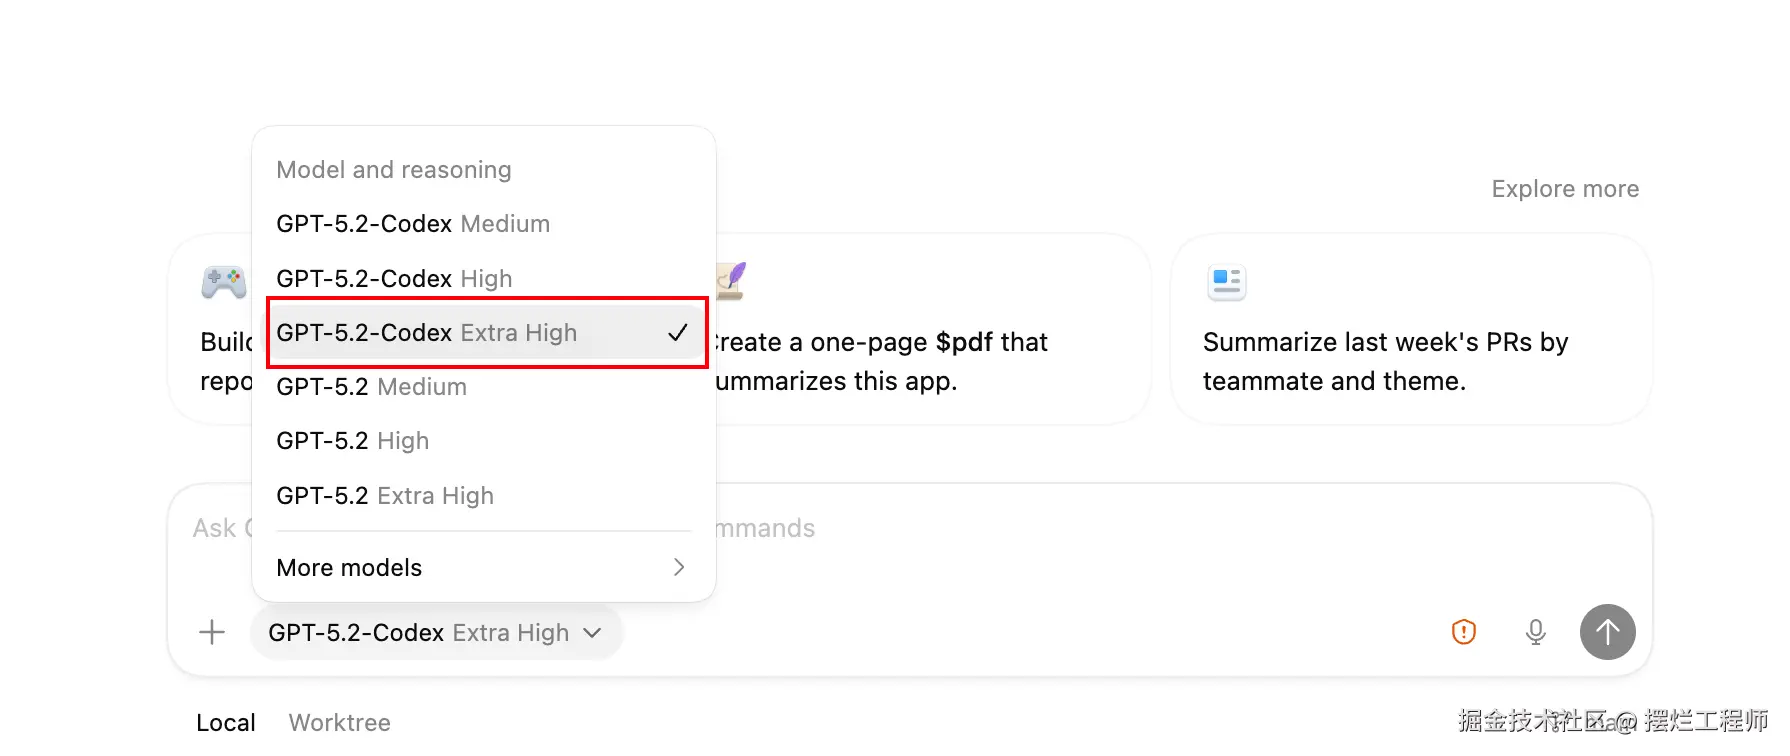Screen dimensions: 1790x756
Task: Click the plus attach icon
Action: pos(212,632)
